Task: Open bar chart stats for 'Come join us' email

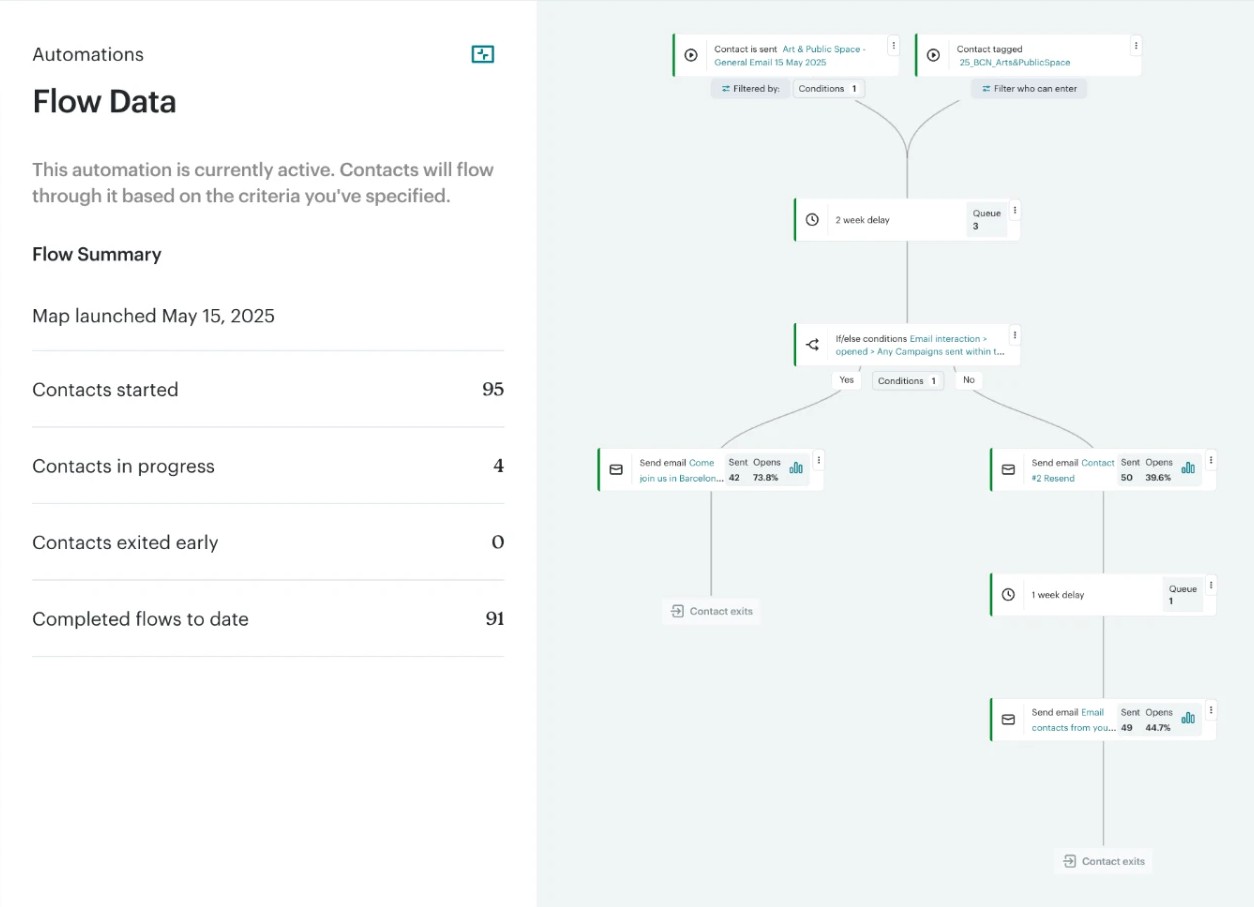Action: pyautogui.click(x=796, y=467)
